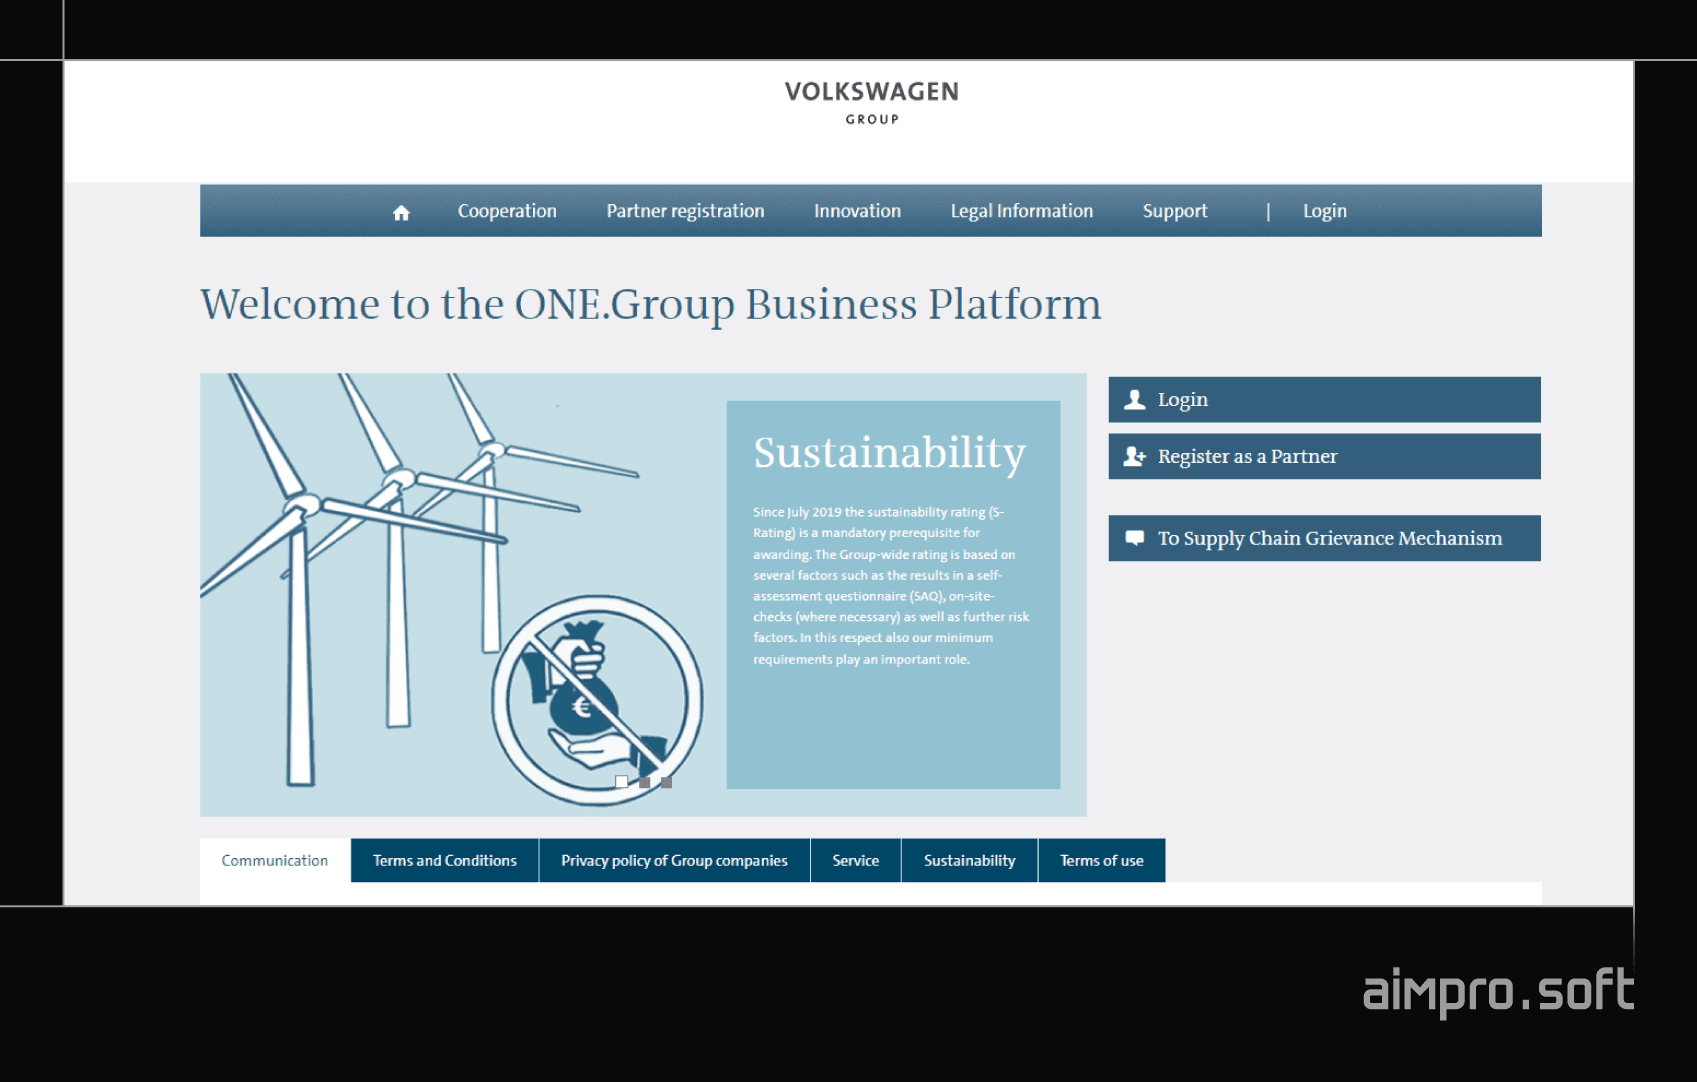Open the Volkswagen Group logo
Screen dimensions: 1697x1082
pyautogui.click(x=872, y=103)
